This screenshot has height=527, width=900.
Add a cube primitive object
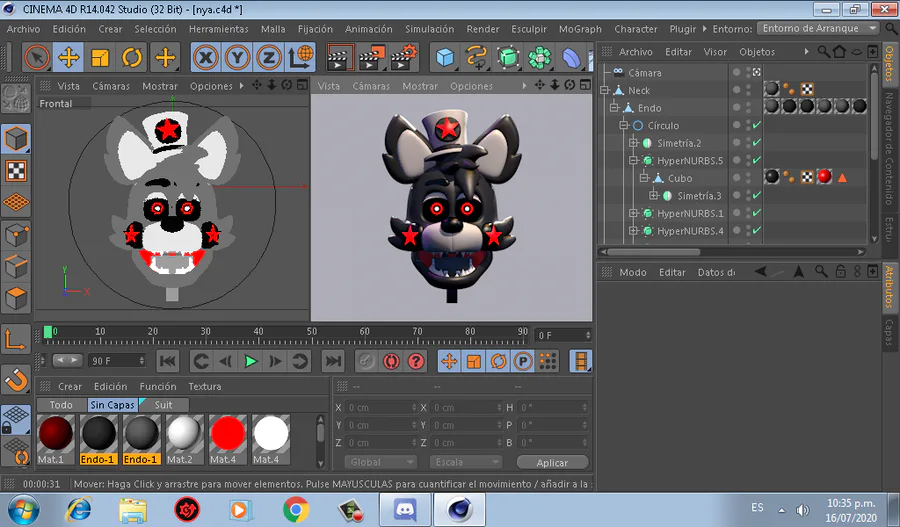[445, 57]
